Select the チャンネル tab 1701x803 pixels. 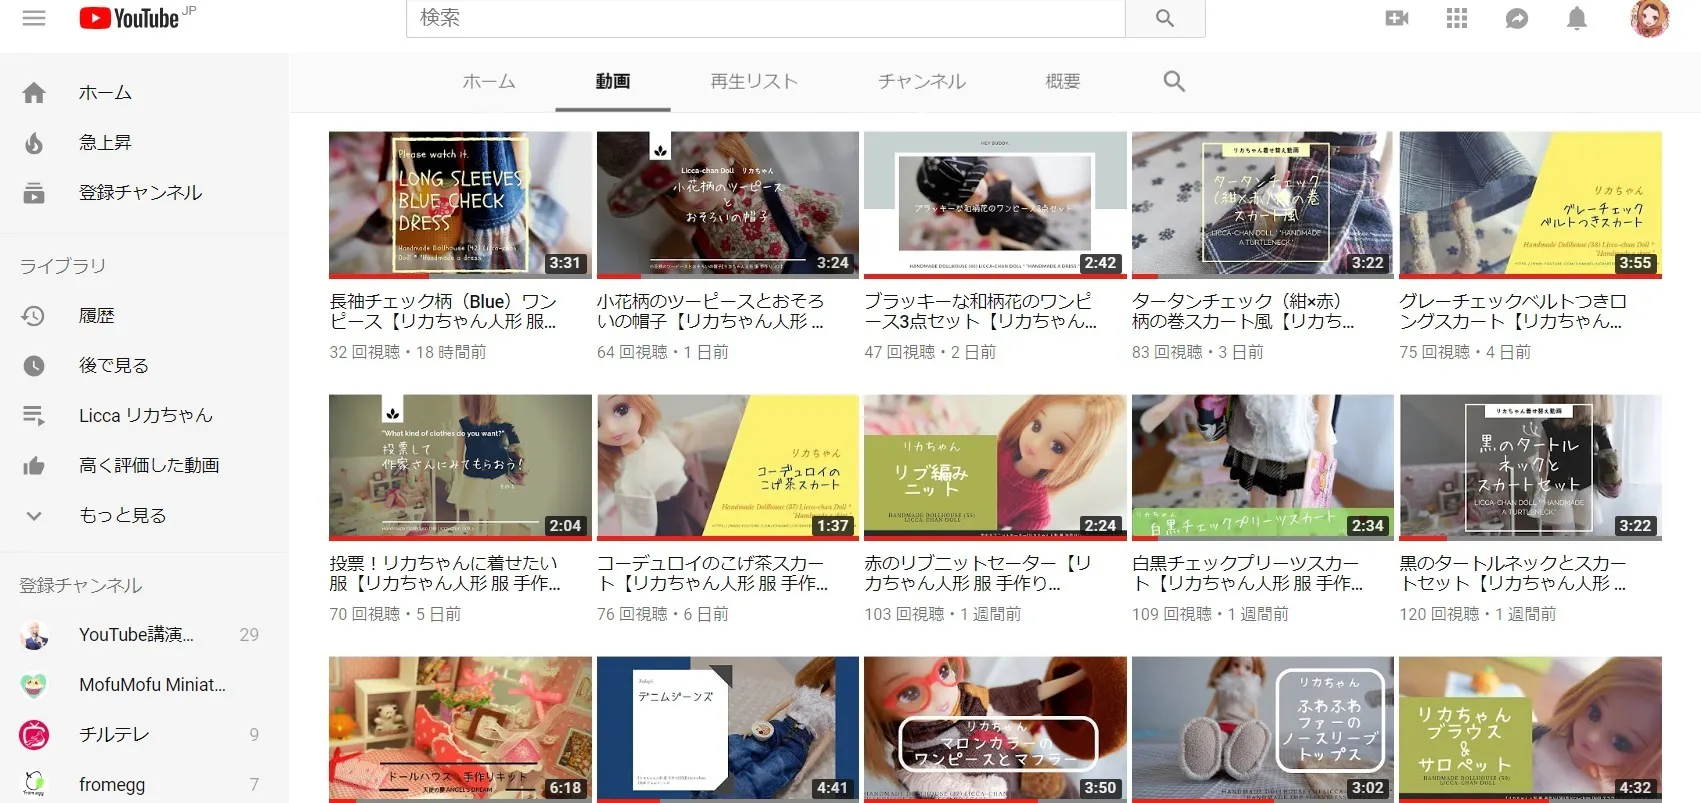[921, 81]
